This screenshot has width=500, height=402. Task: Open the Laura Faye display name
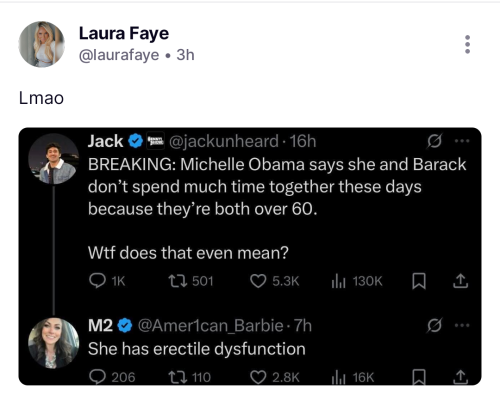click(x=124, y=34)
